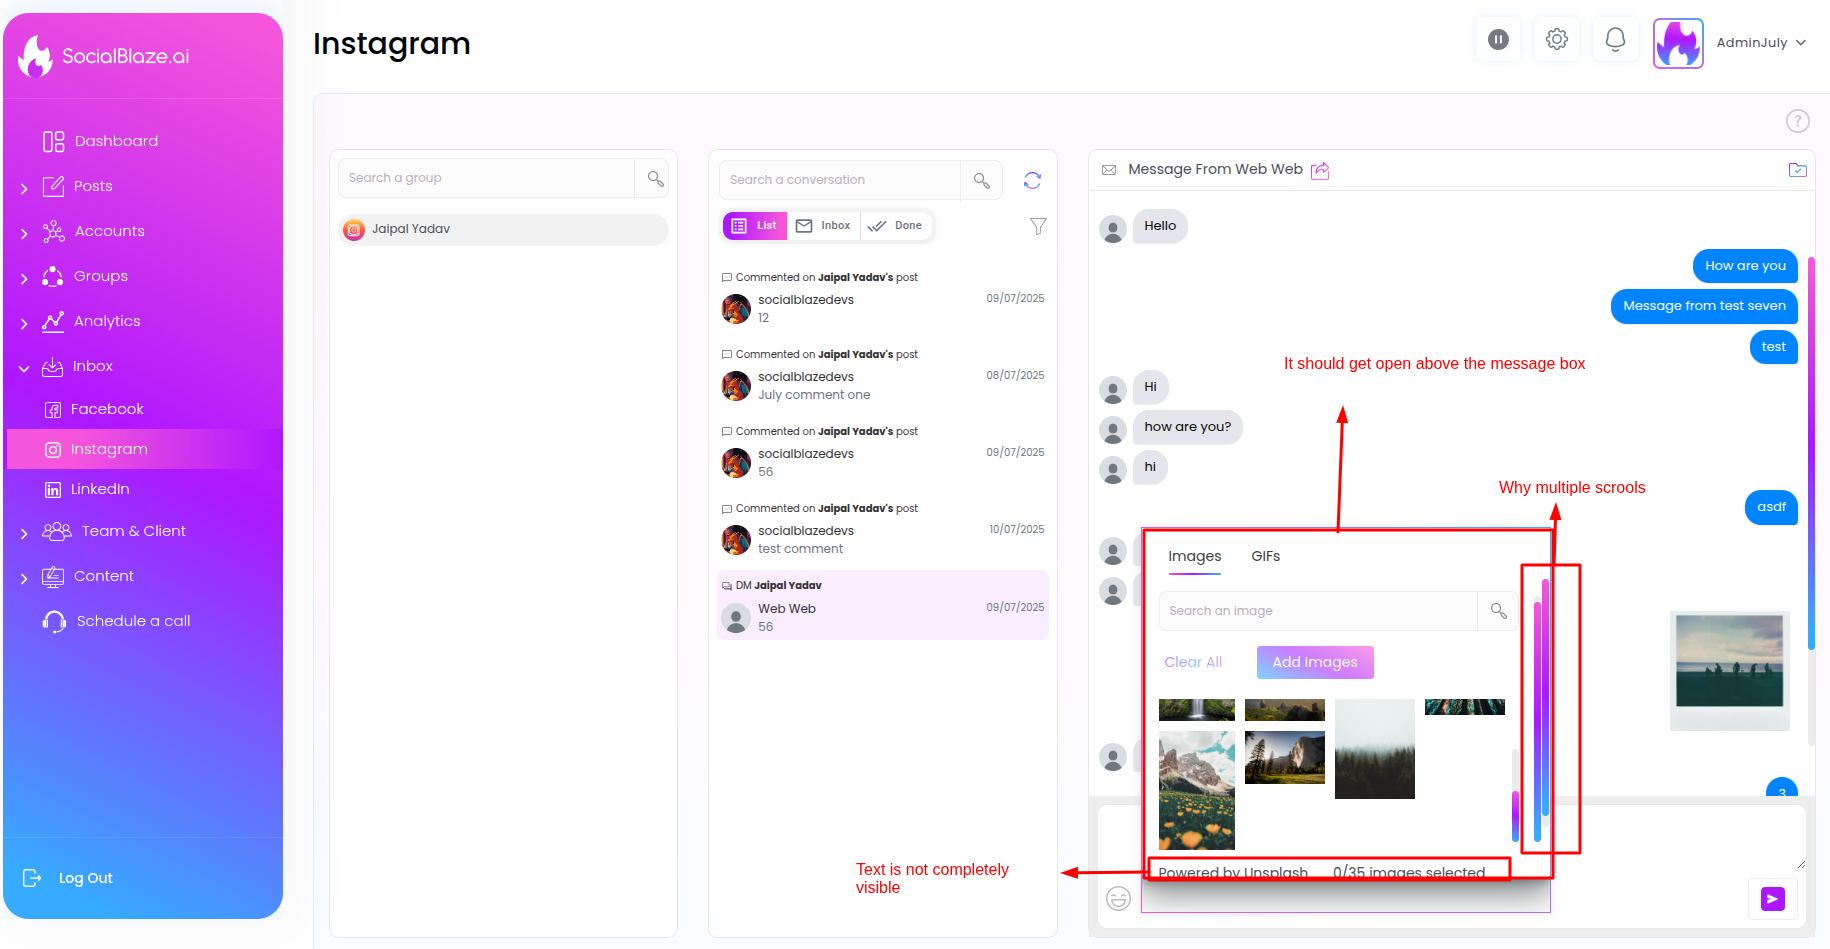Open the conversation filter funnel
This screenshot has width=1830, height=949.
click(1038, 227)
